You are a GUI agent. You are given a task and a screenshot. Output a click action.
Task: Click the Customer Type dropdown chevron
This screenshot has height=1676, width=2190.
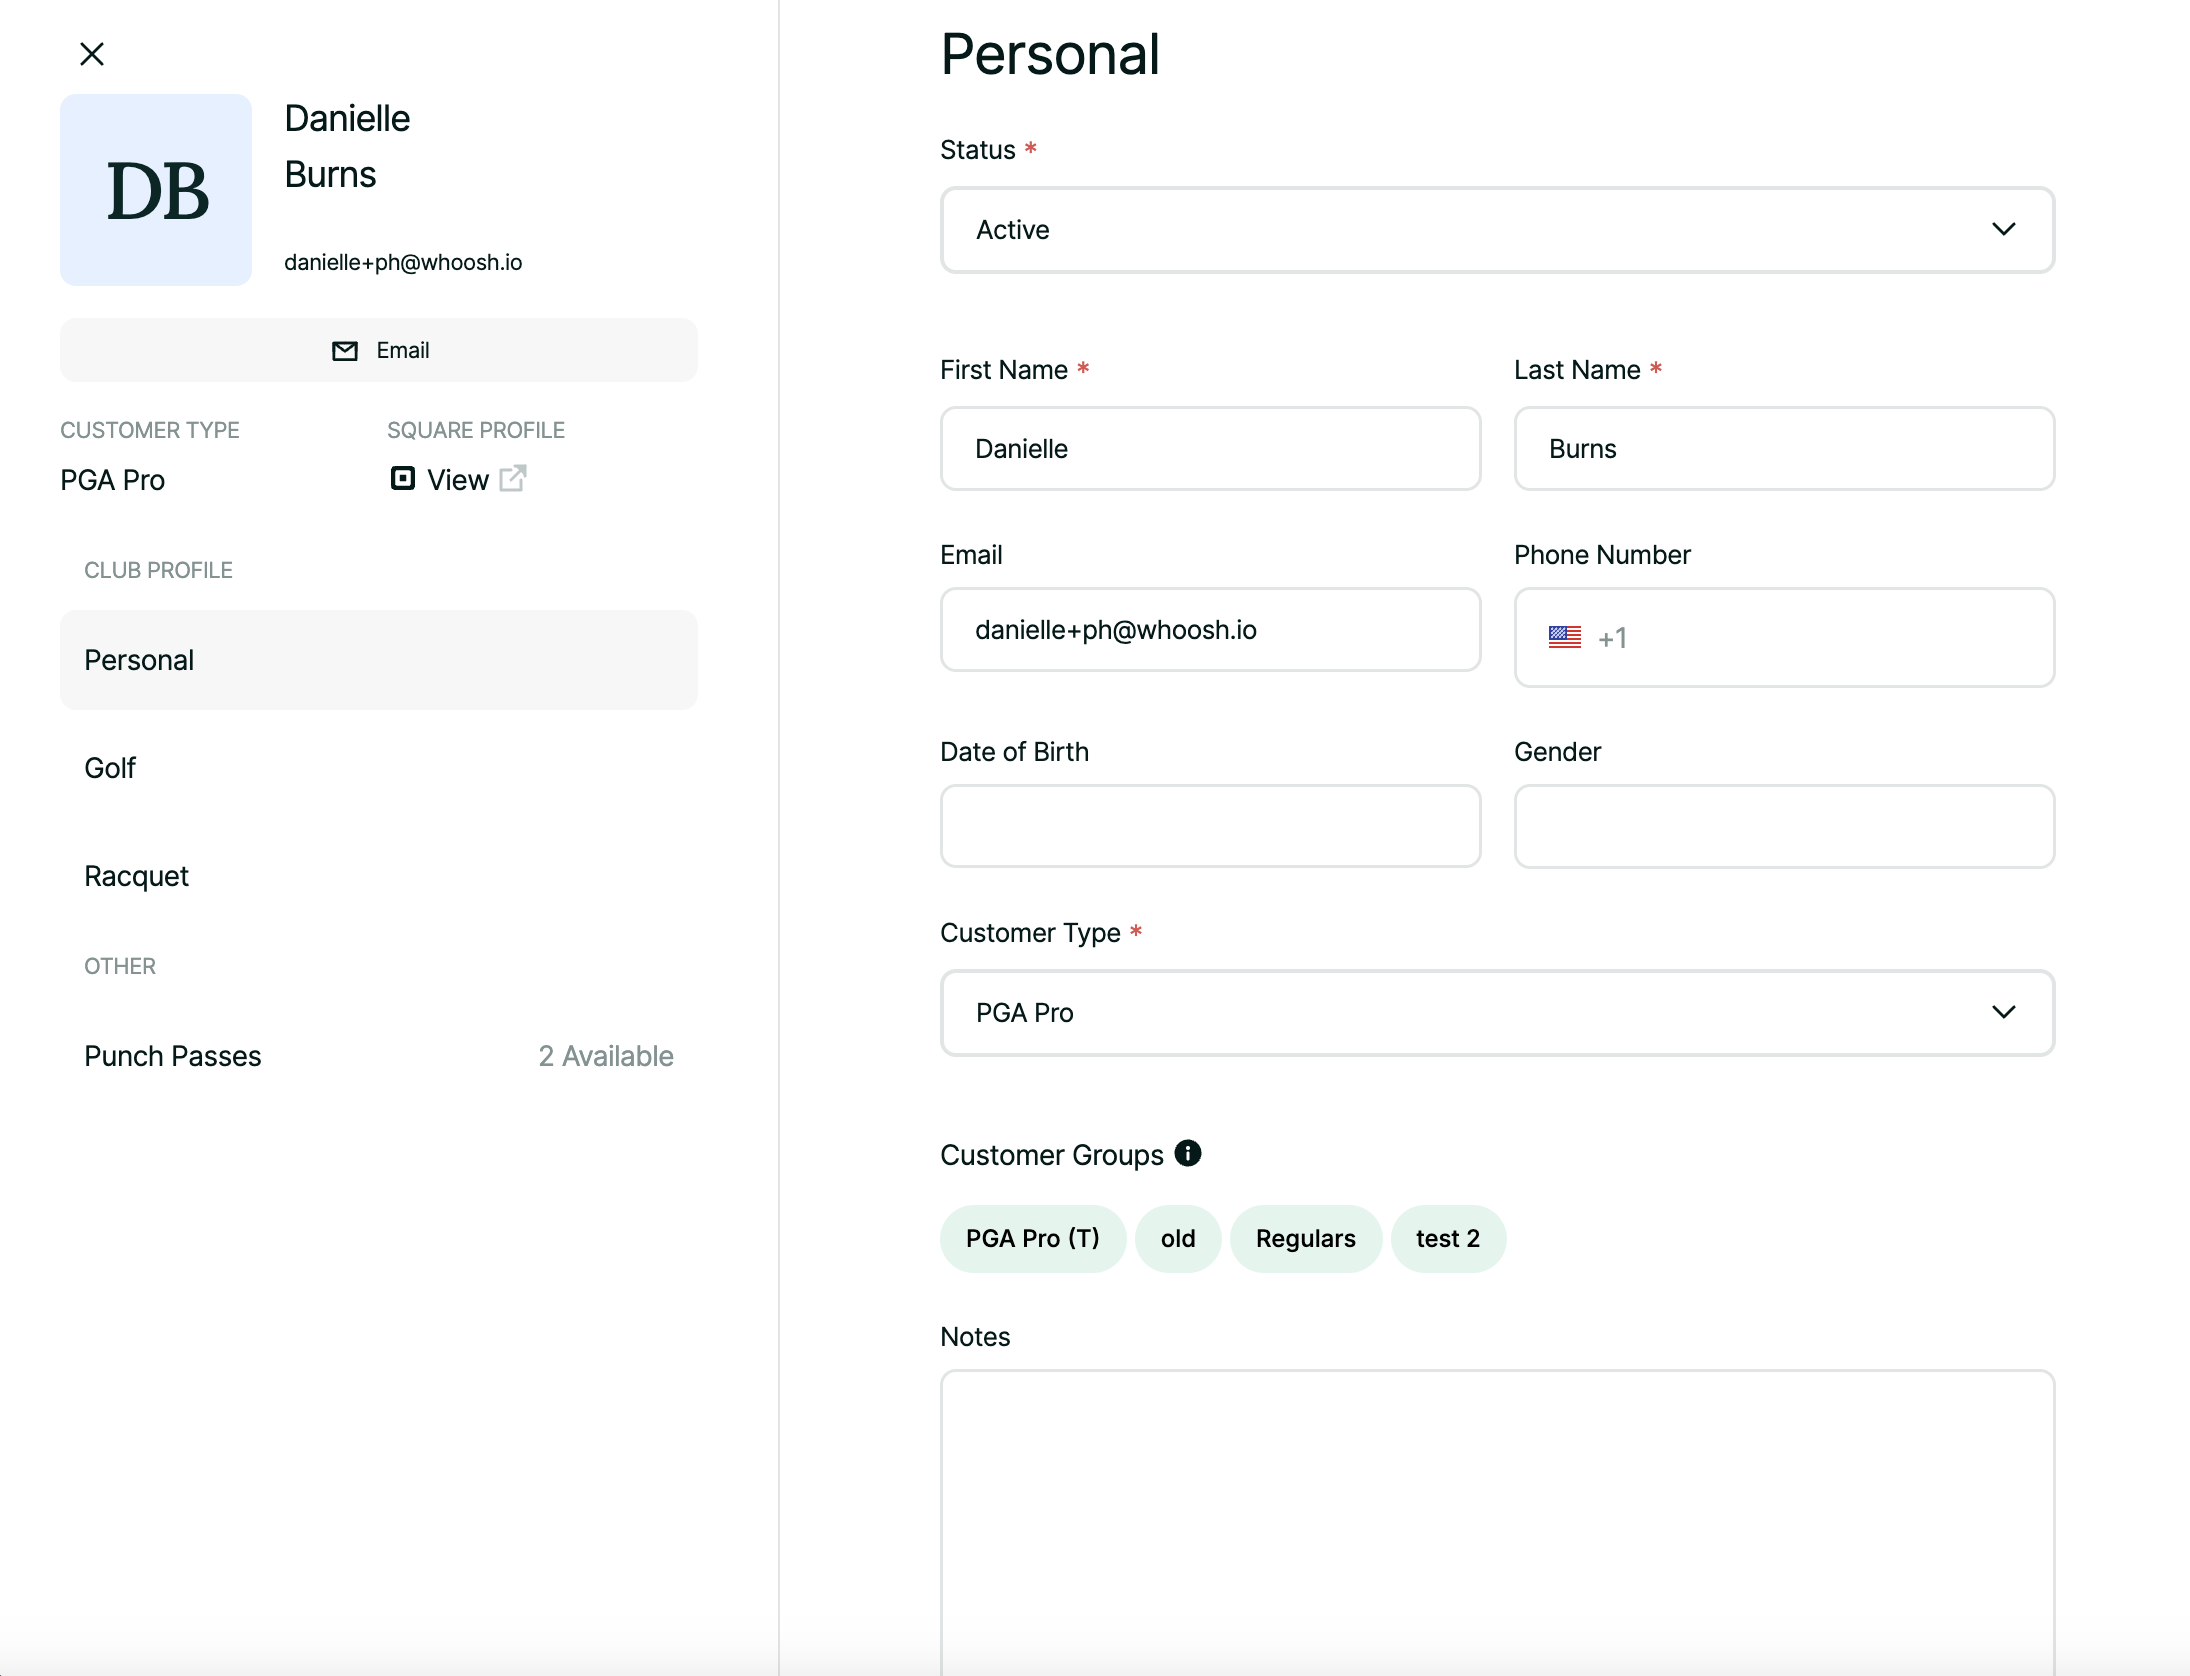click(2004, 1013)
